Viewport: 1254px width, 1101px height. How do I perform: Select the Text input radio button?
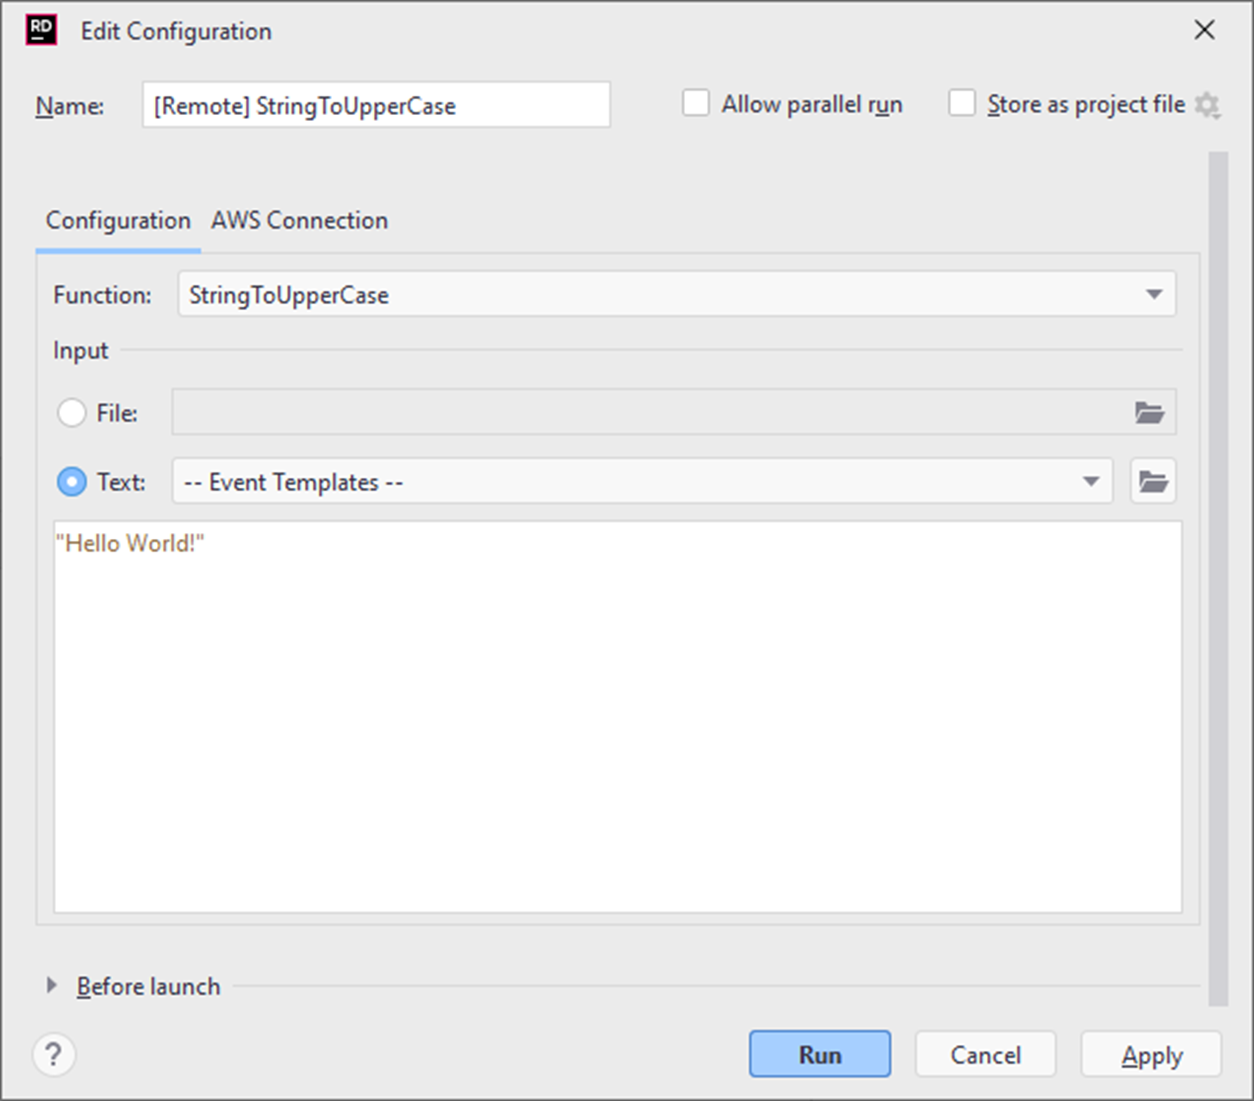point(72,482)
